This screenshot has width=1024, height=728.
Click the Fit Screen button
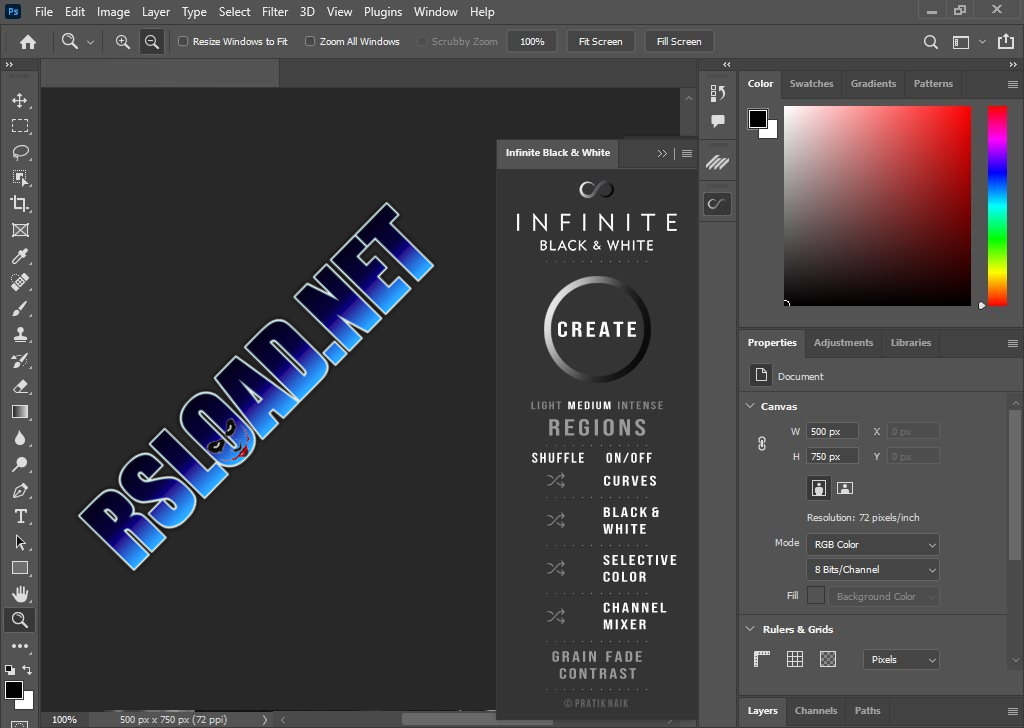click(x=600, y=41)
